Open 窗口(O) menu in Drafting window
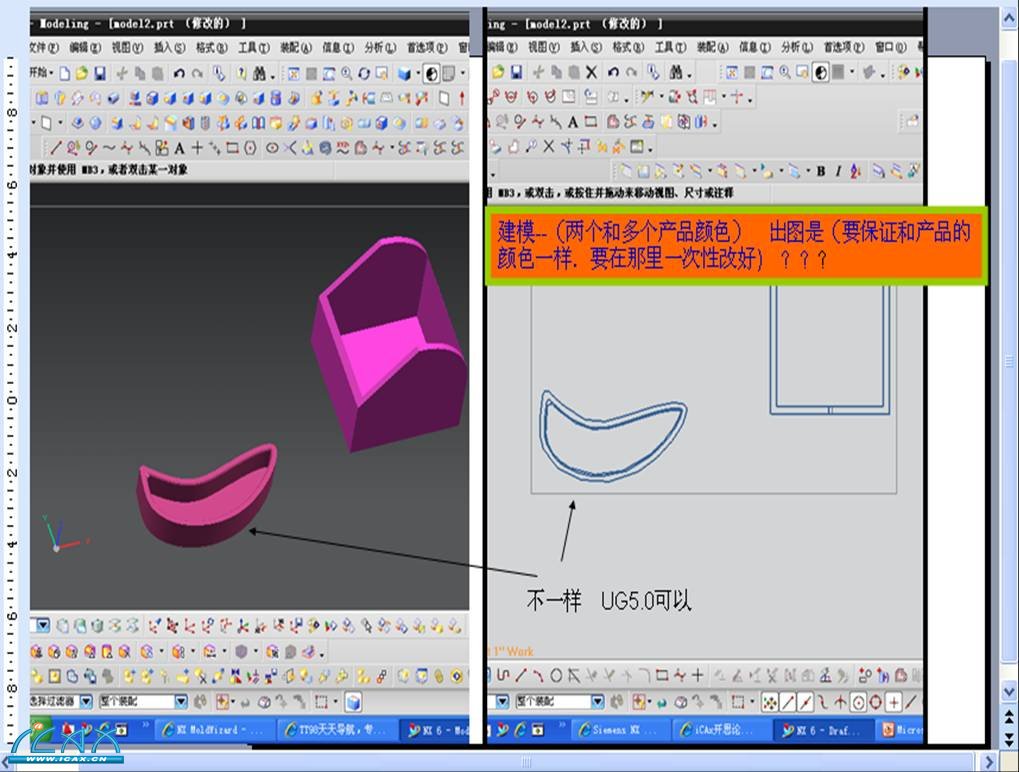The image size is (1019, 772). point(891,47)
